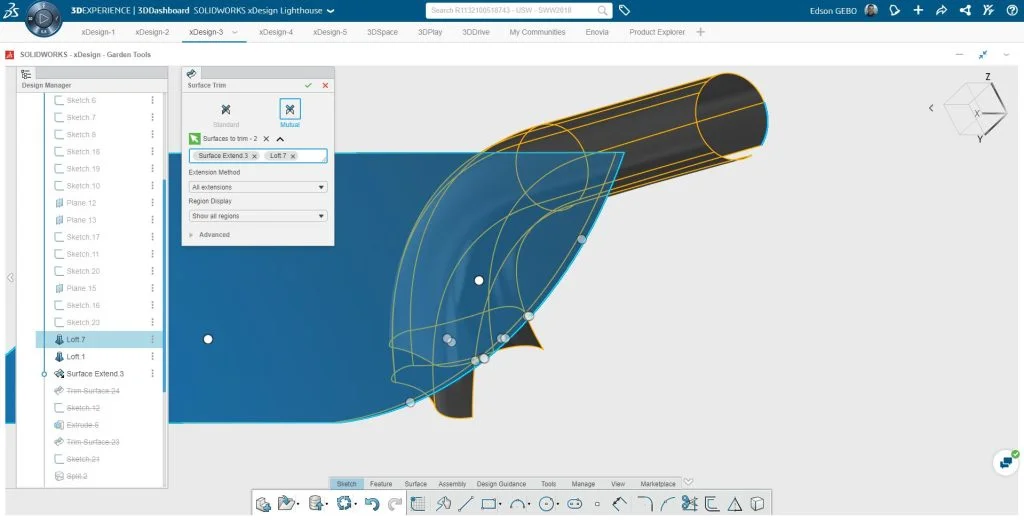Open the 3D compass play button
The height and width of the screenshot is (521, 1024).
point(42,18)
